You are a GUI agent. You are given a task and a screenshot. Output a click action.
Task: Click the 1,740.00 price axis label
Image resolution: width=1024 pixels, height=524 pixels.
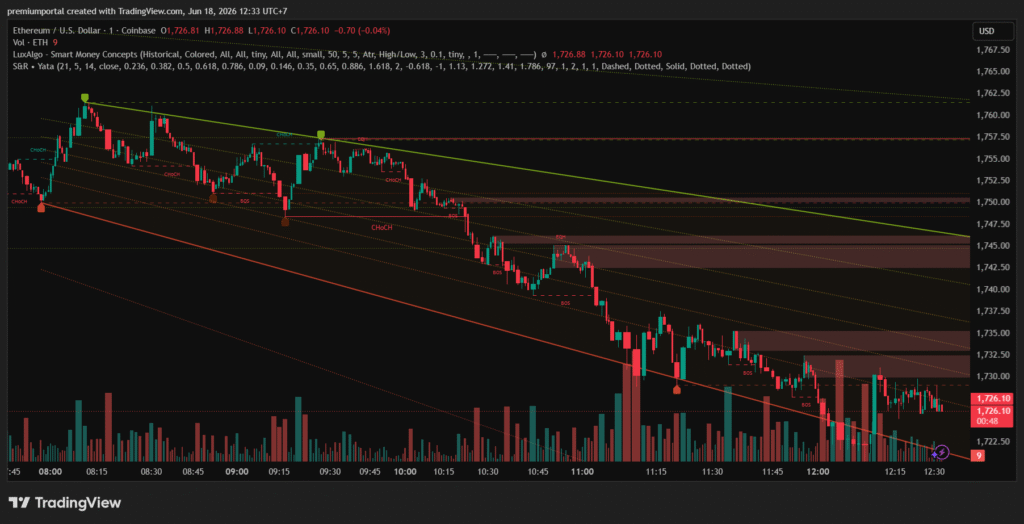(x=993, y=289)
